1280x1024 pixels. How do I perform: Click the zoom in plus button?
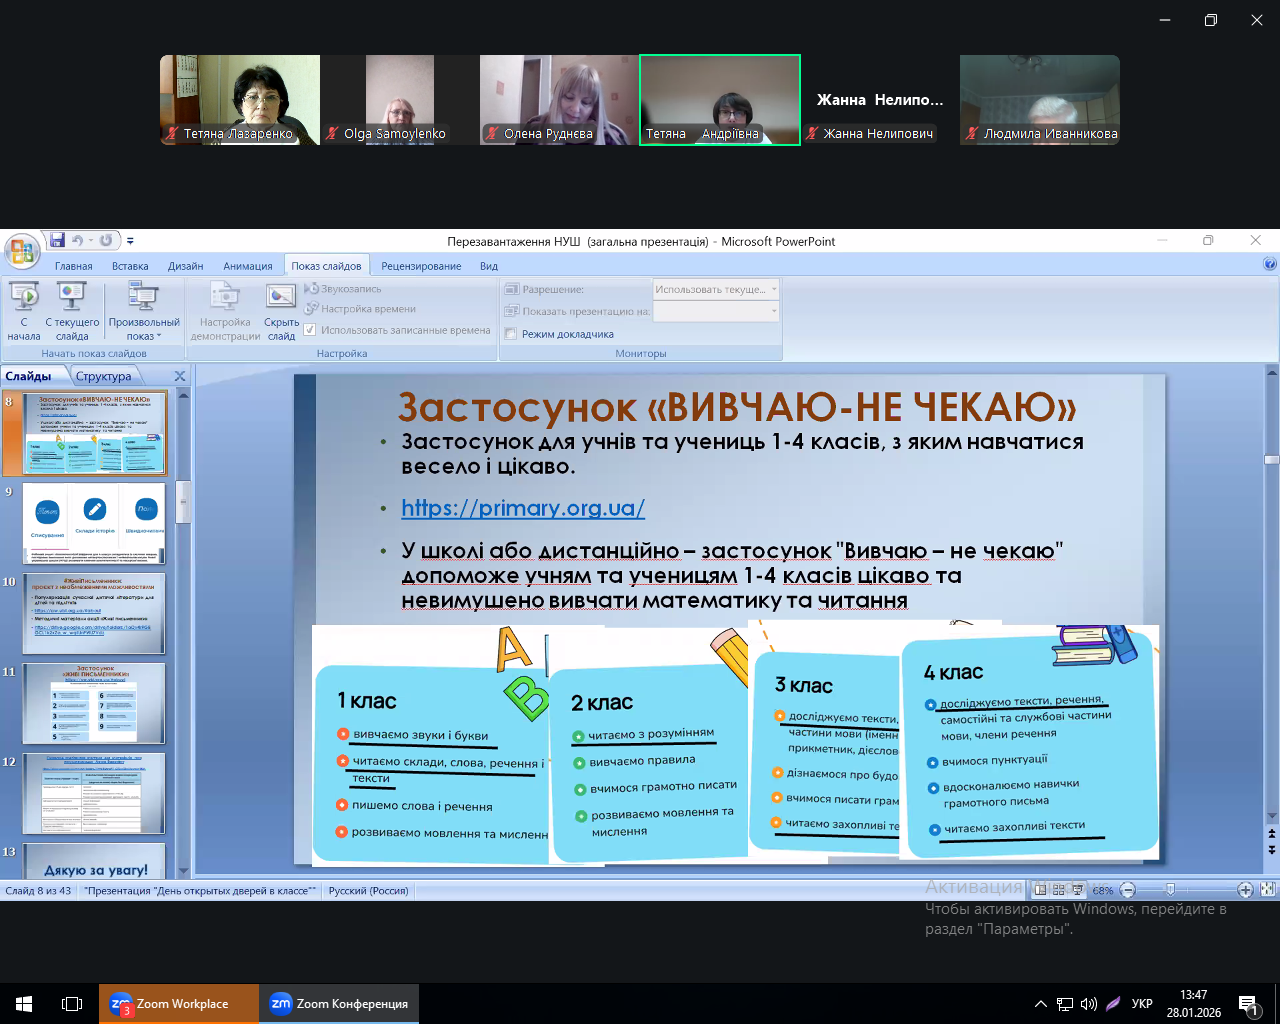1245,890
